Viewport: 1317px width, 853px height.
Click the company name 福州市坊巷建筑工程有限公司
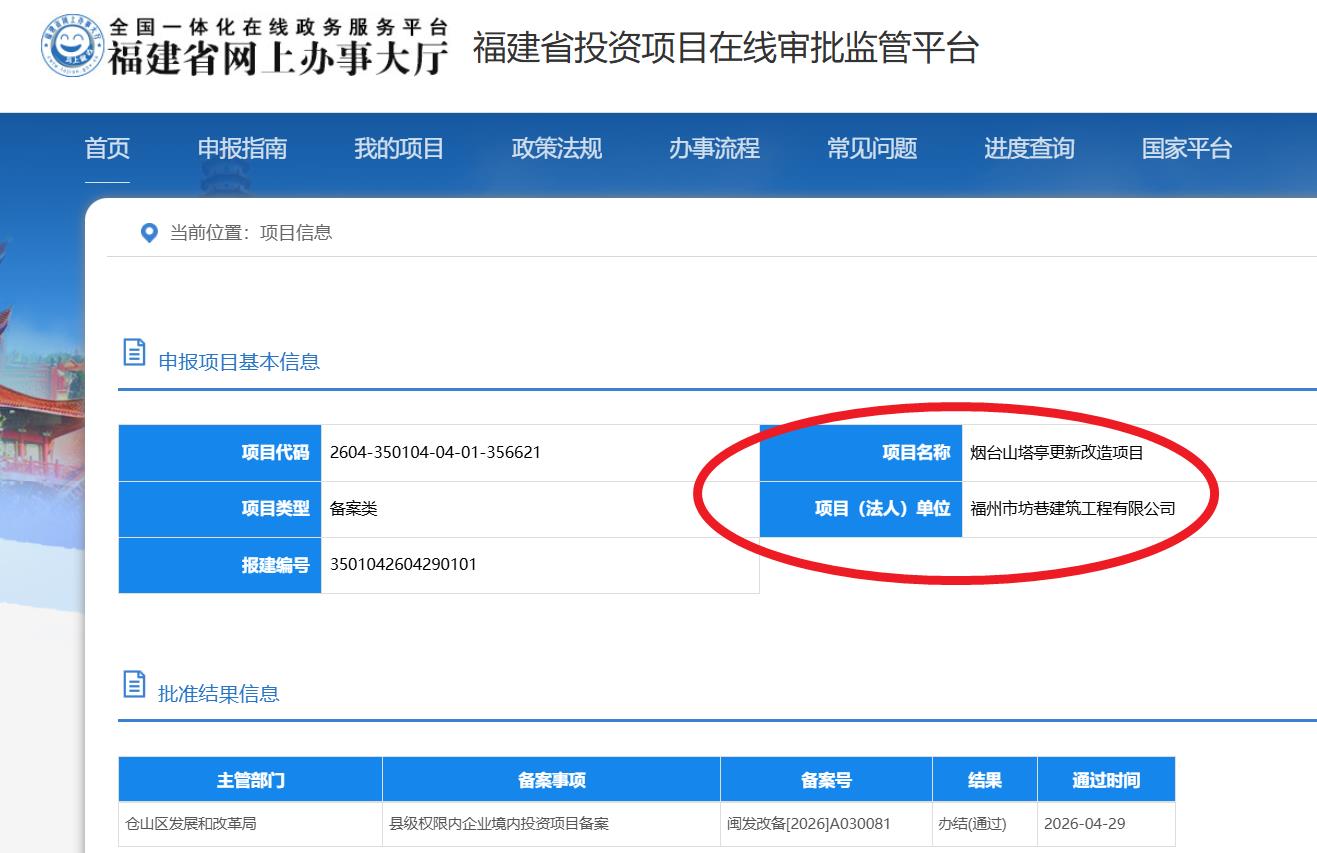pyautogui.click(x=1072, y=509)
